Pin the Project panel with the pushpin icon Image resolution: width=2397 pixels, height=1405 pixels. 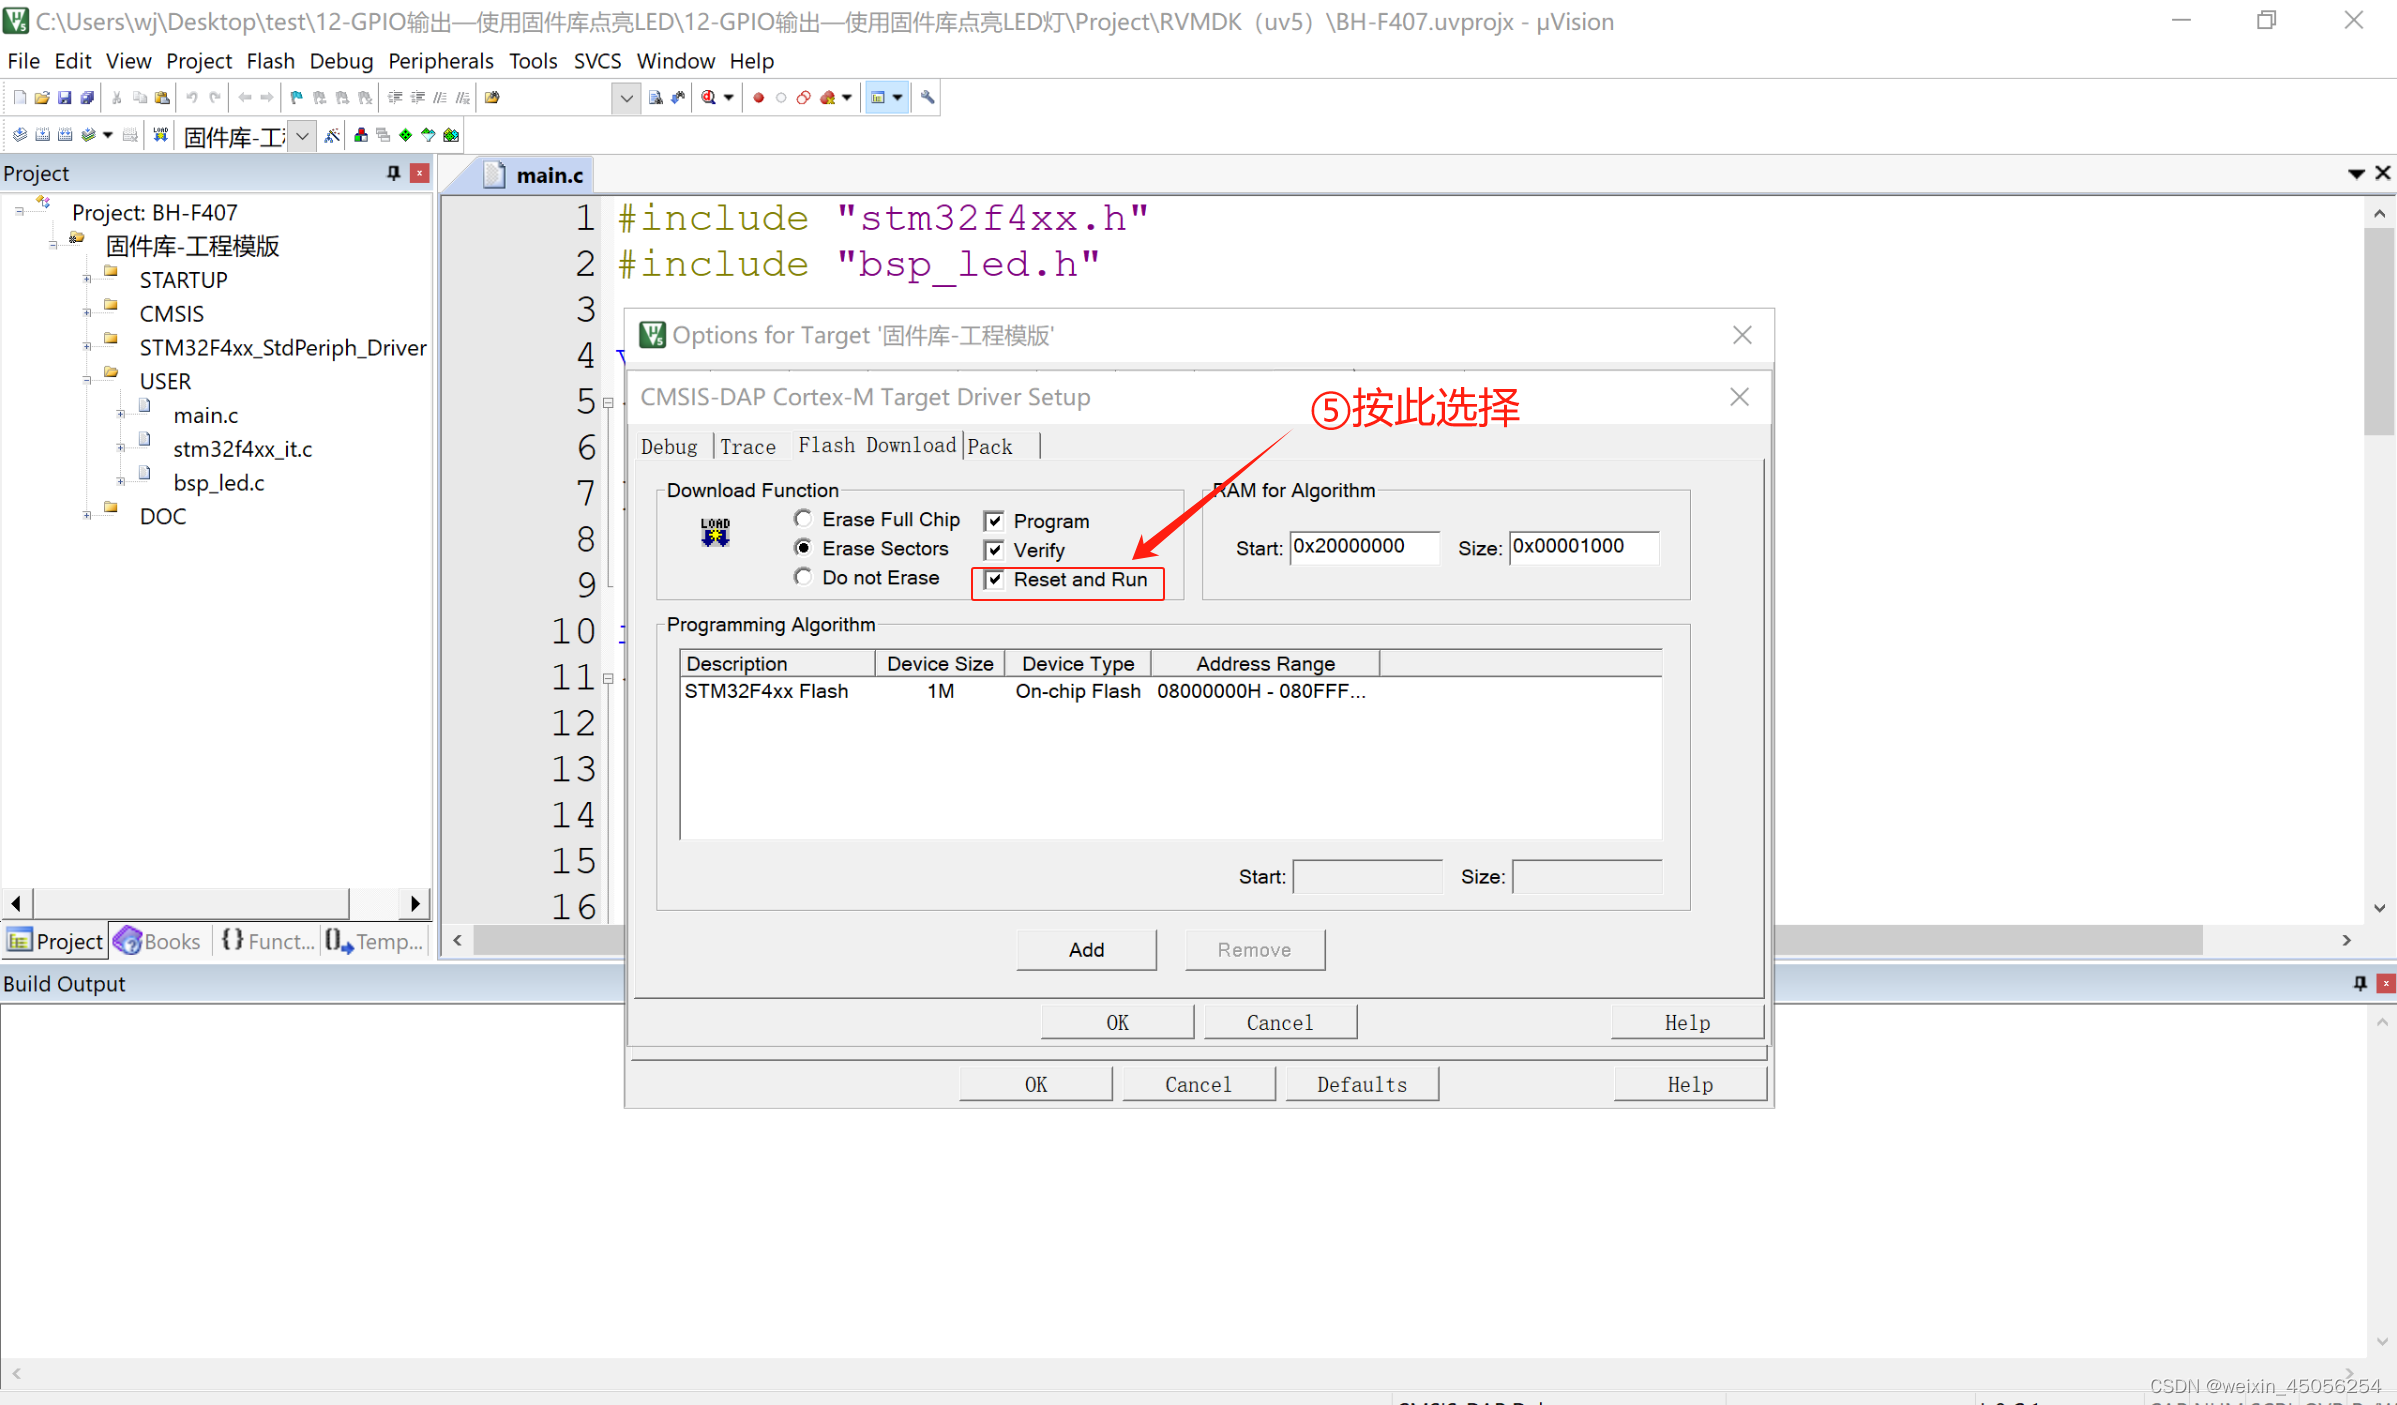pyautogui.click(x=393, y=173)
